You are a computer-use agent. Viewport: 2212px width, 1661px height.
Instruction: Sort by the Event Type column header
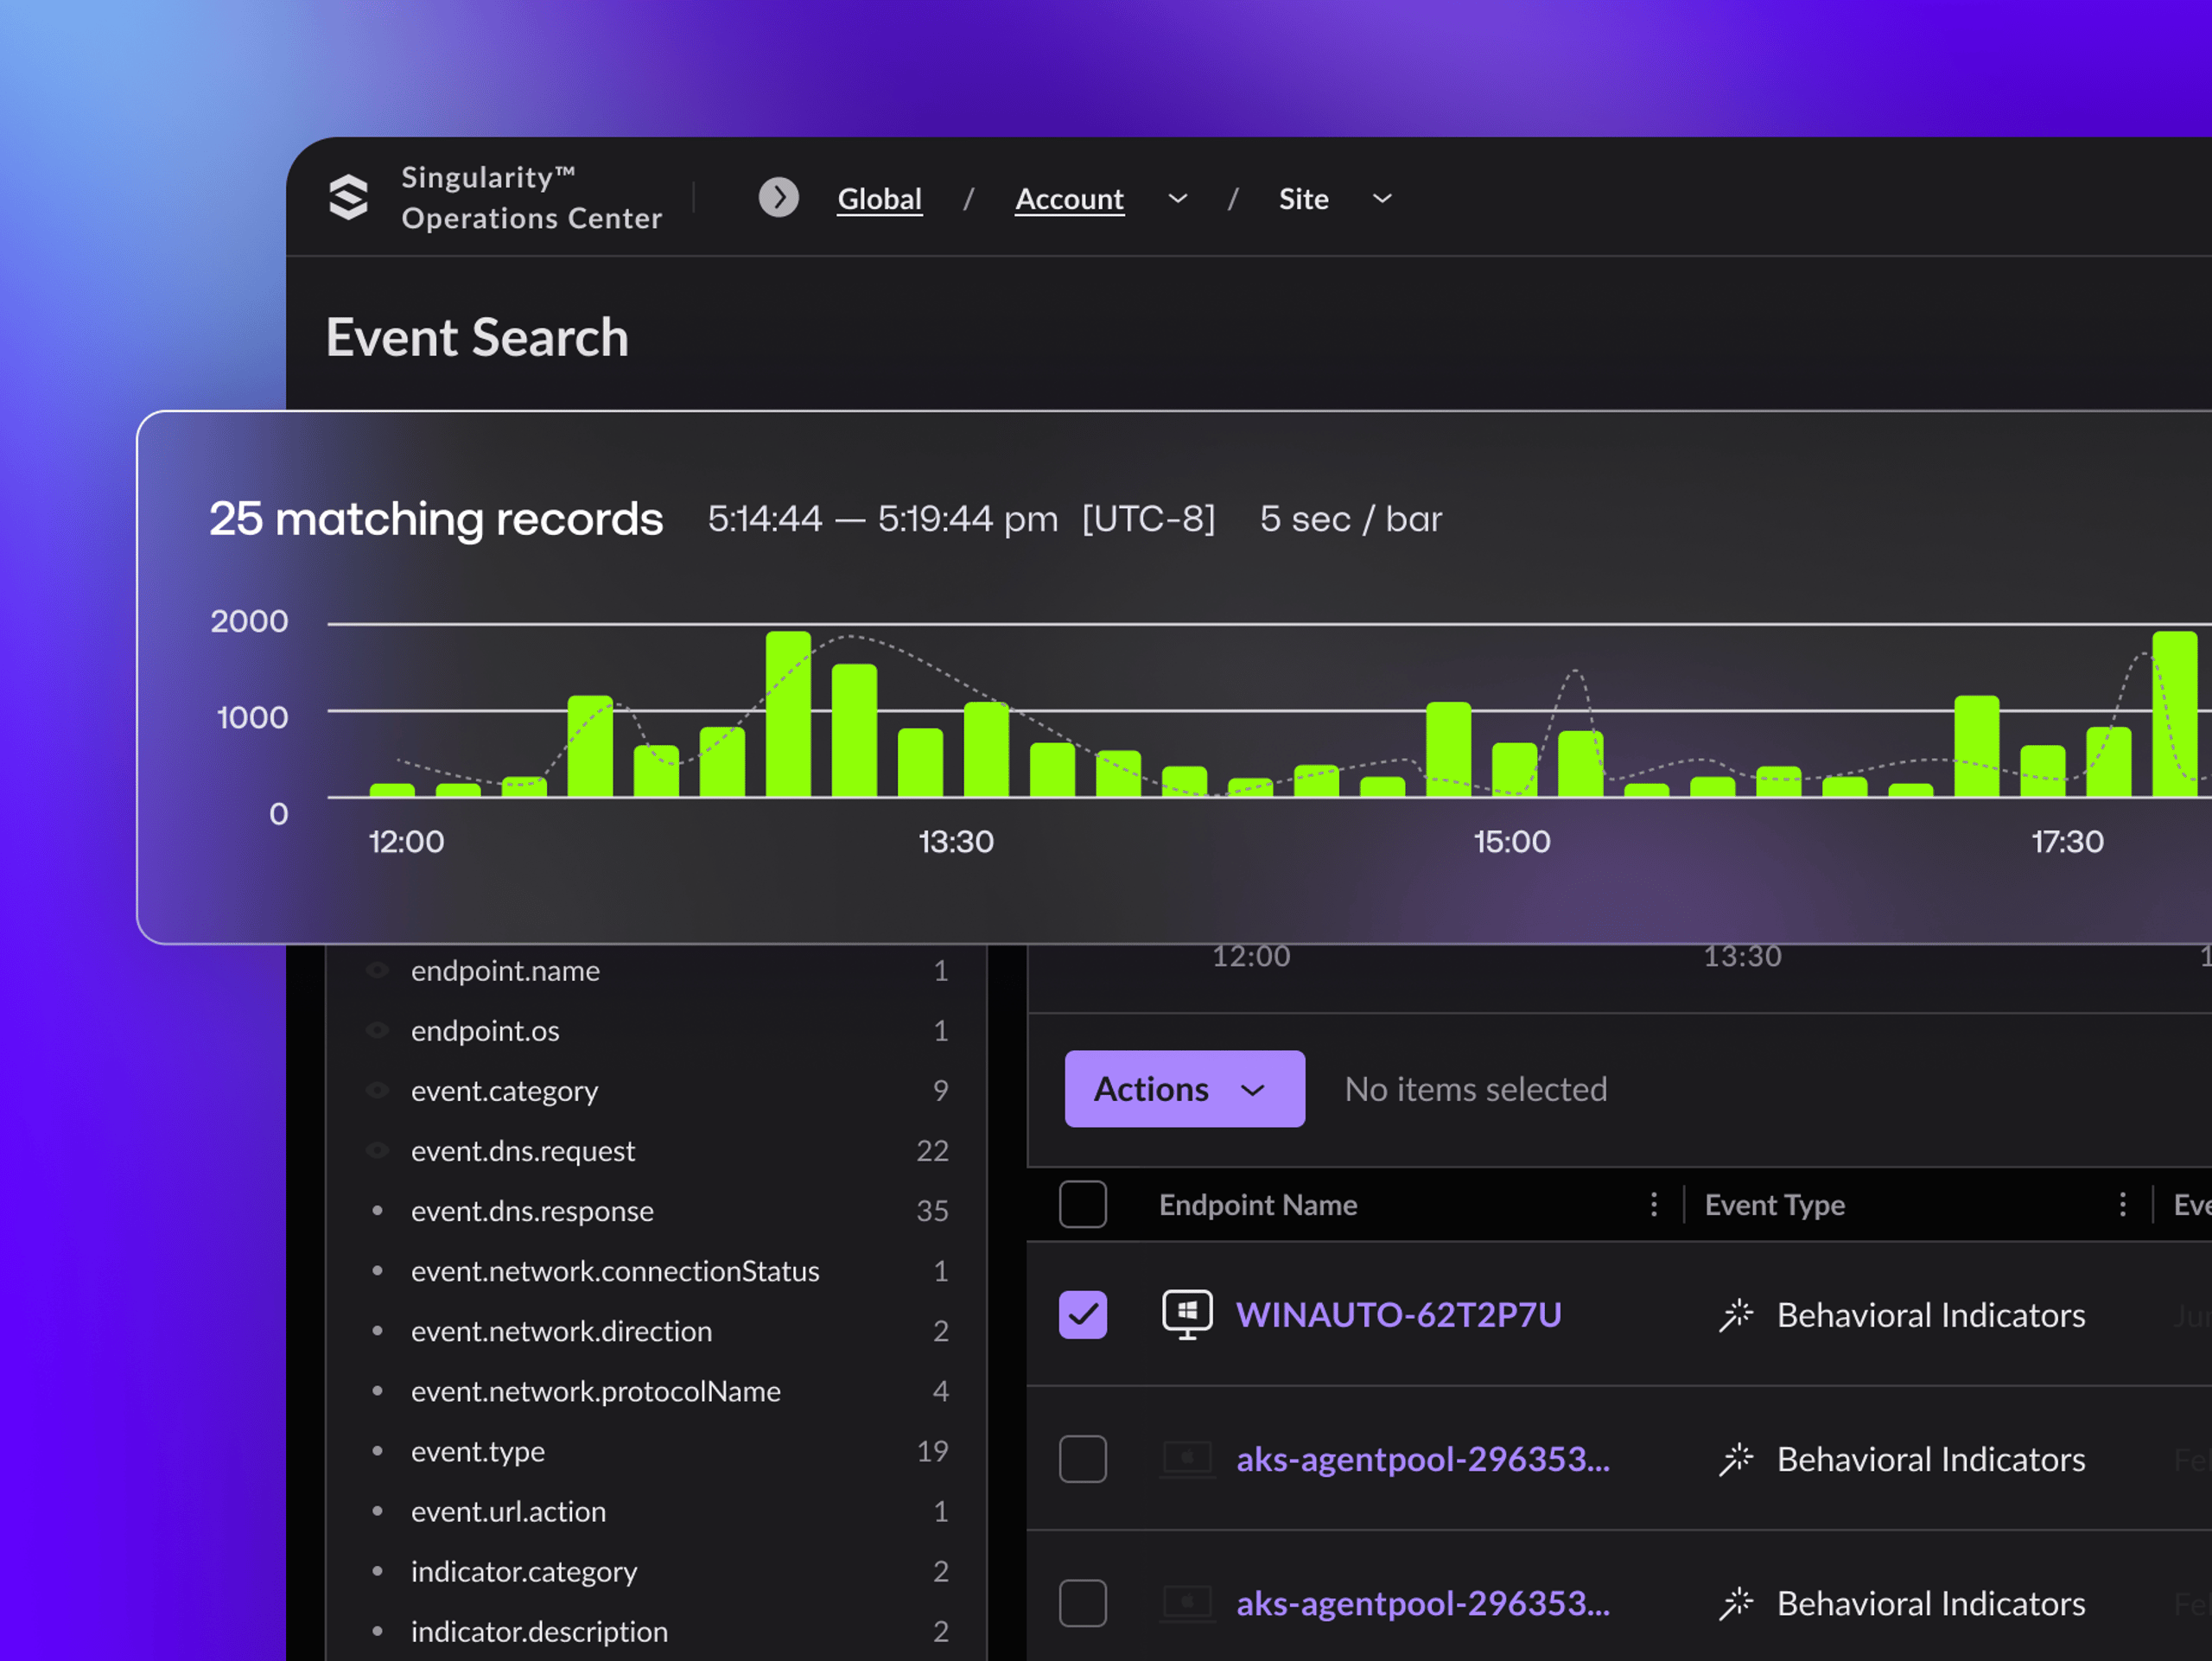1774,1205
